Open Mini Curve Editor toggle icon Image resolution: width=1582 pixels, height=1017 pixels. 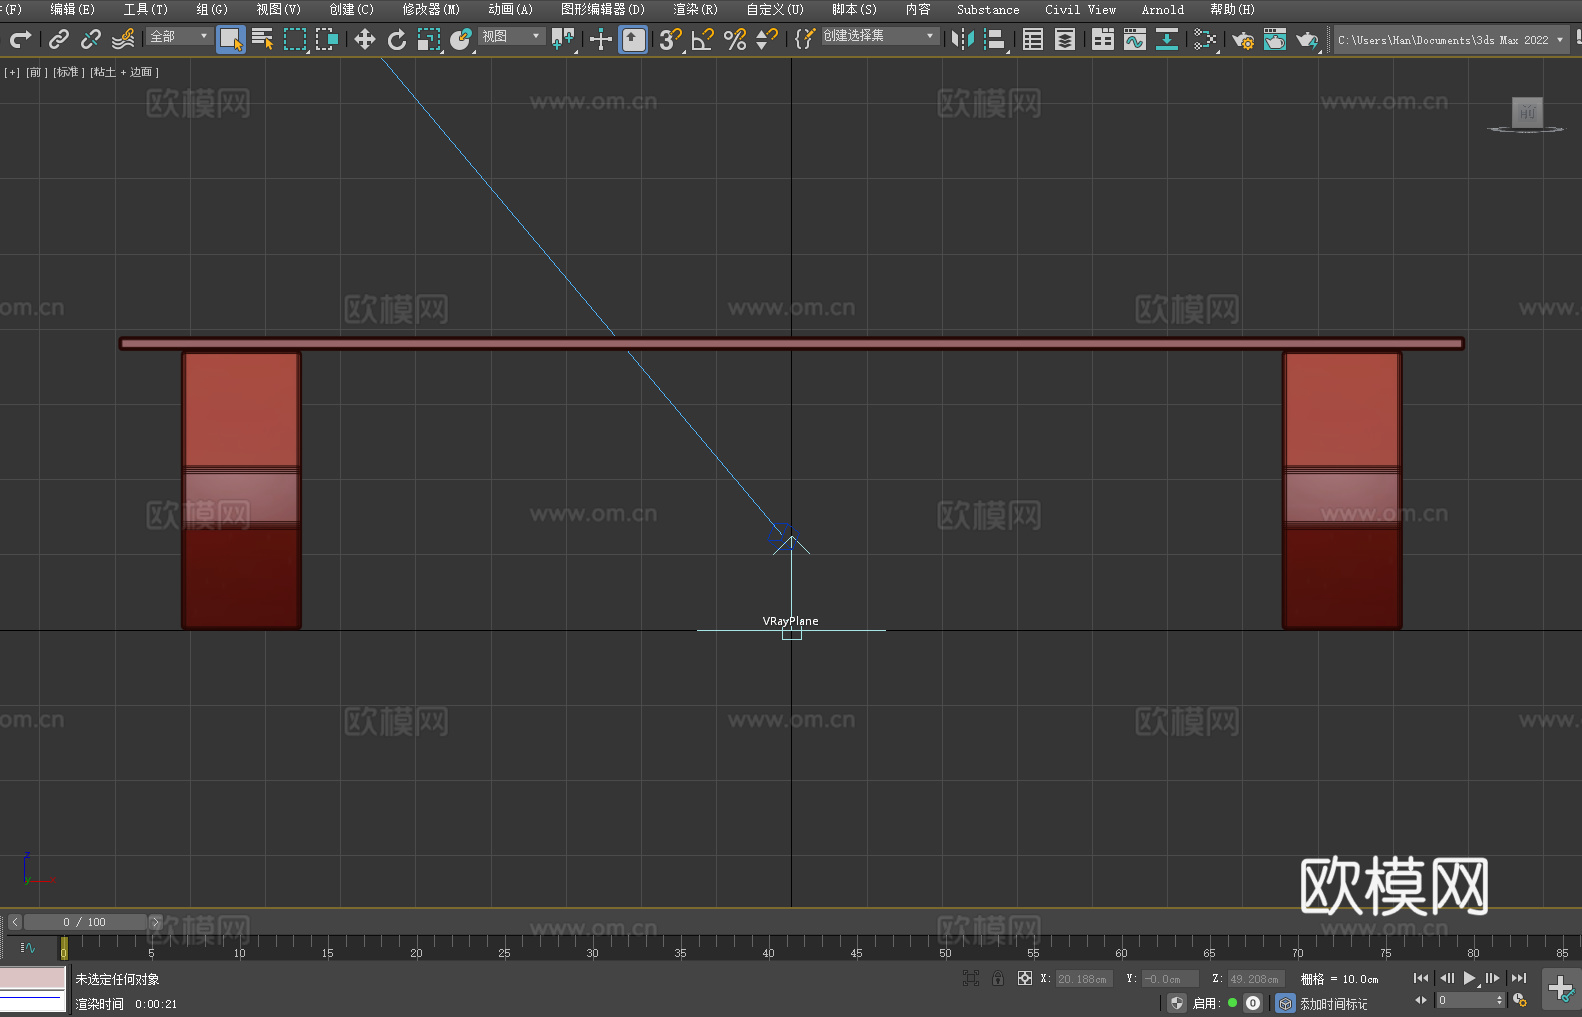click(x=28, y=948)
